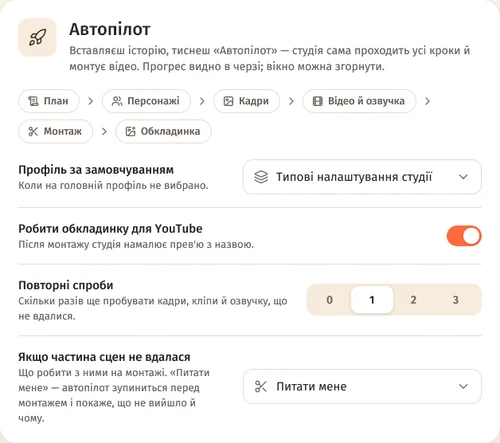Click the Автопілот heading
This screenshot has width=500, height=443.
click(x=110, y=29)
